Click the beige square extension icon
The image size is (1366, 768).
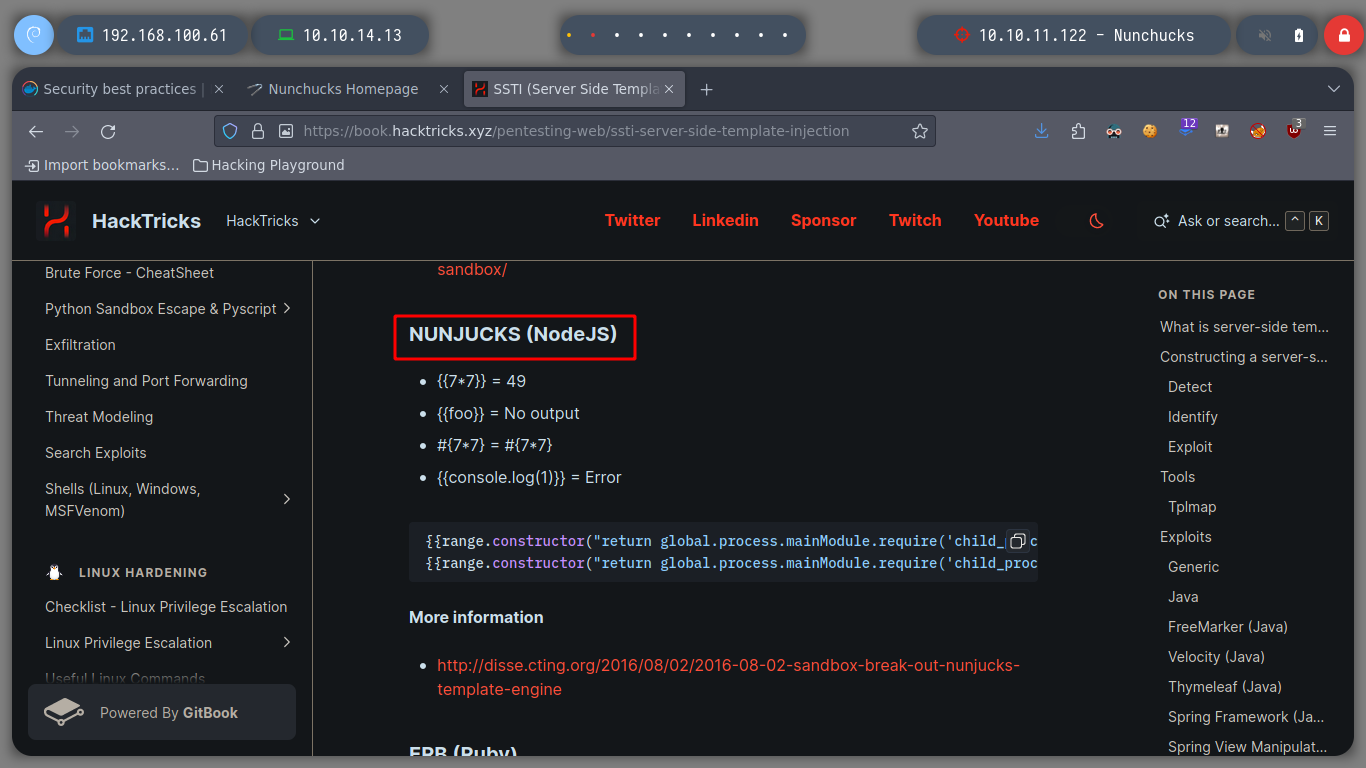tap(1222, 131)
